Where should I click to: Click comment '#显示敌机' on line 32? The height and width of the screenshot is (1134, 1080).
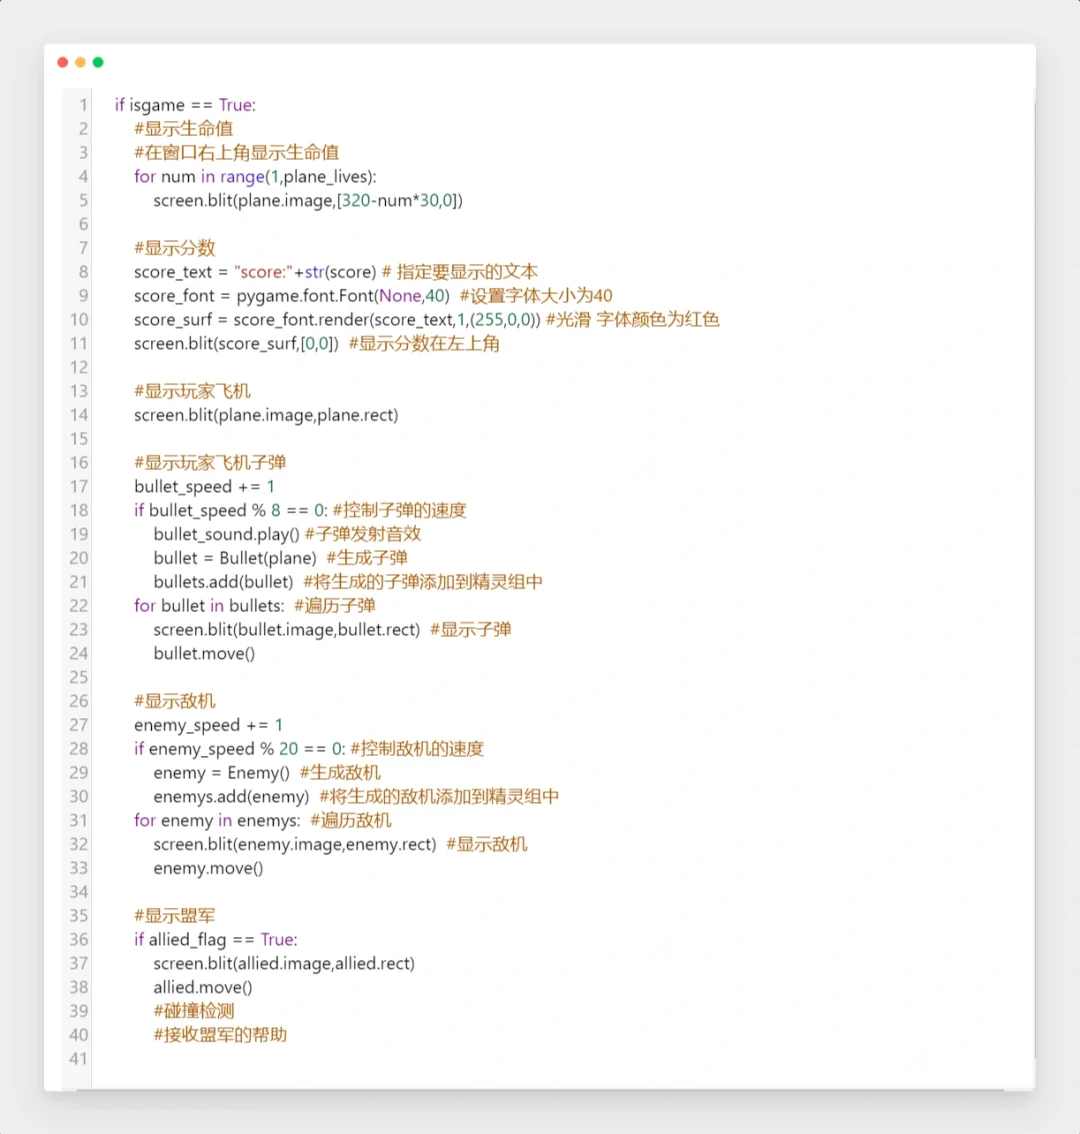tap(487, 845)
